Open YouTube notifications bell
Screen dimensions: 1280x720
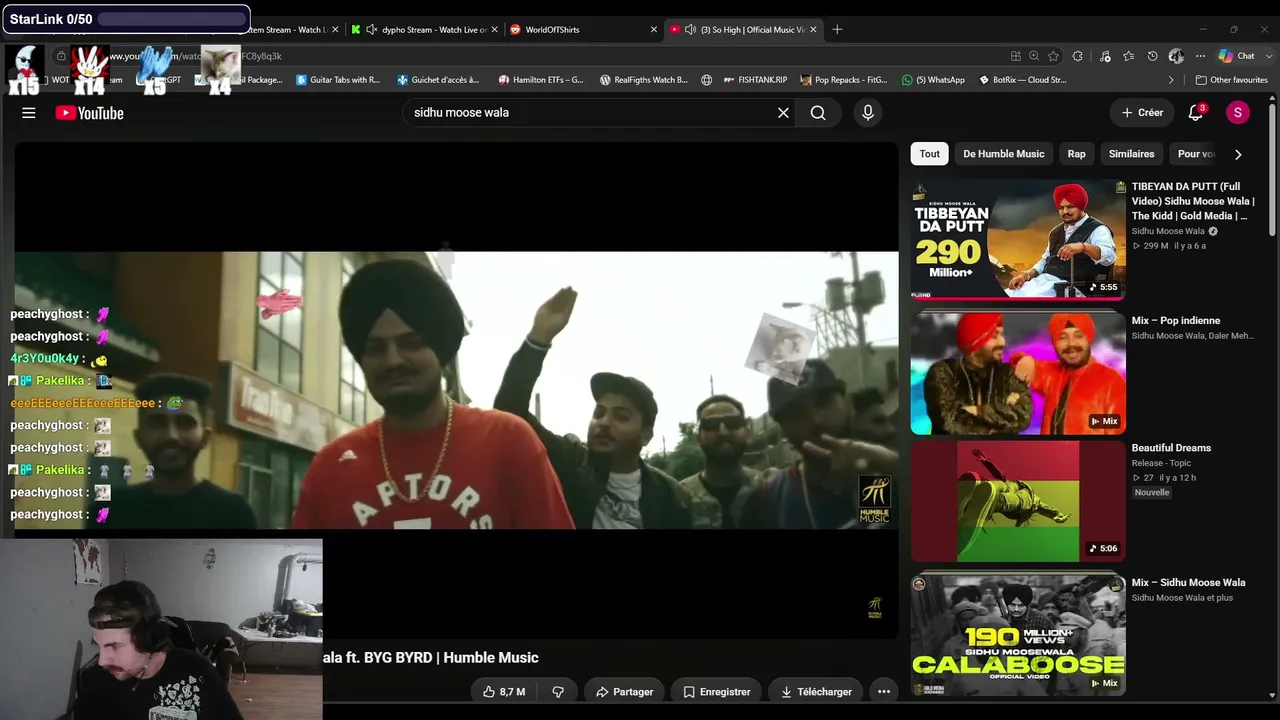pos(1195,113)
